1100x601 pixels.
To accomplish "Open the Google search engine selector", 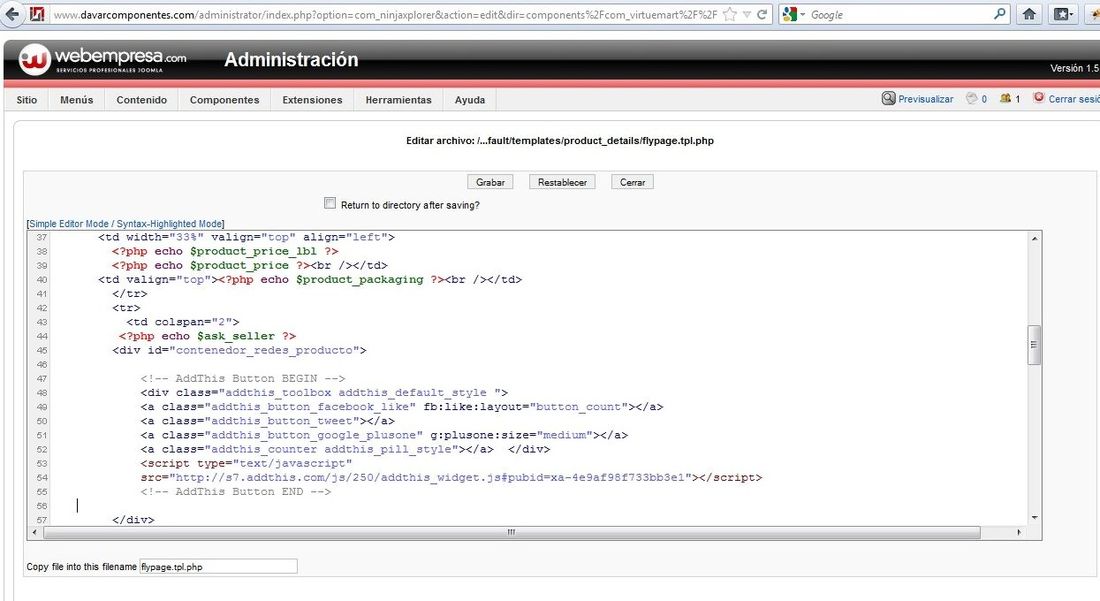I will (x=793, y=14).
